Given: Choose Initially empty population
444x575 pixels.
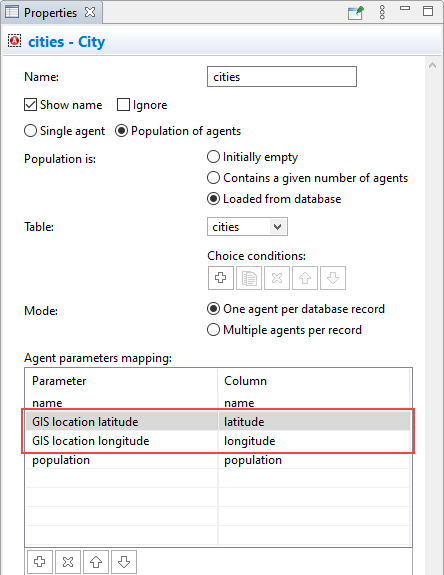Looking at the screenshot, I should click(x=213, y=157).
